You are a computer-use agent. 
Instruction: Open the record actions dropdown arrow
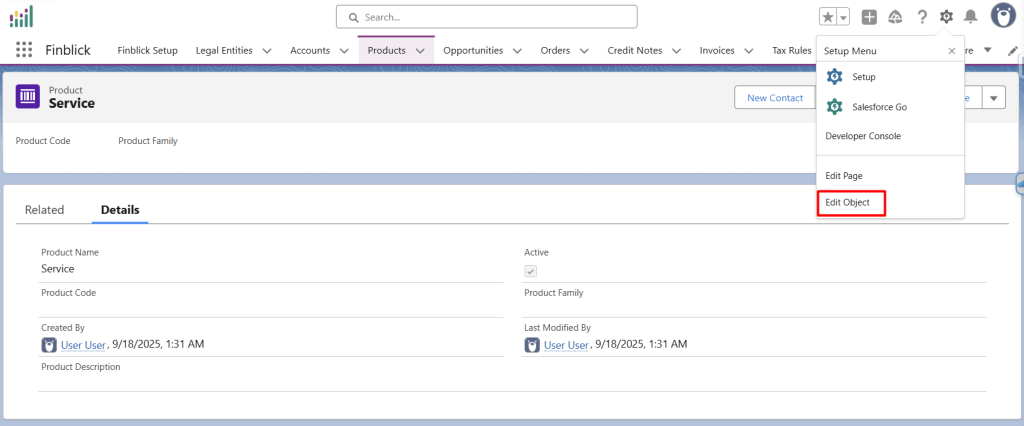click(x=993, y=97)
